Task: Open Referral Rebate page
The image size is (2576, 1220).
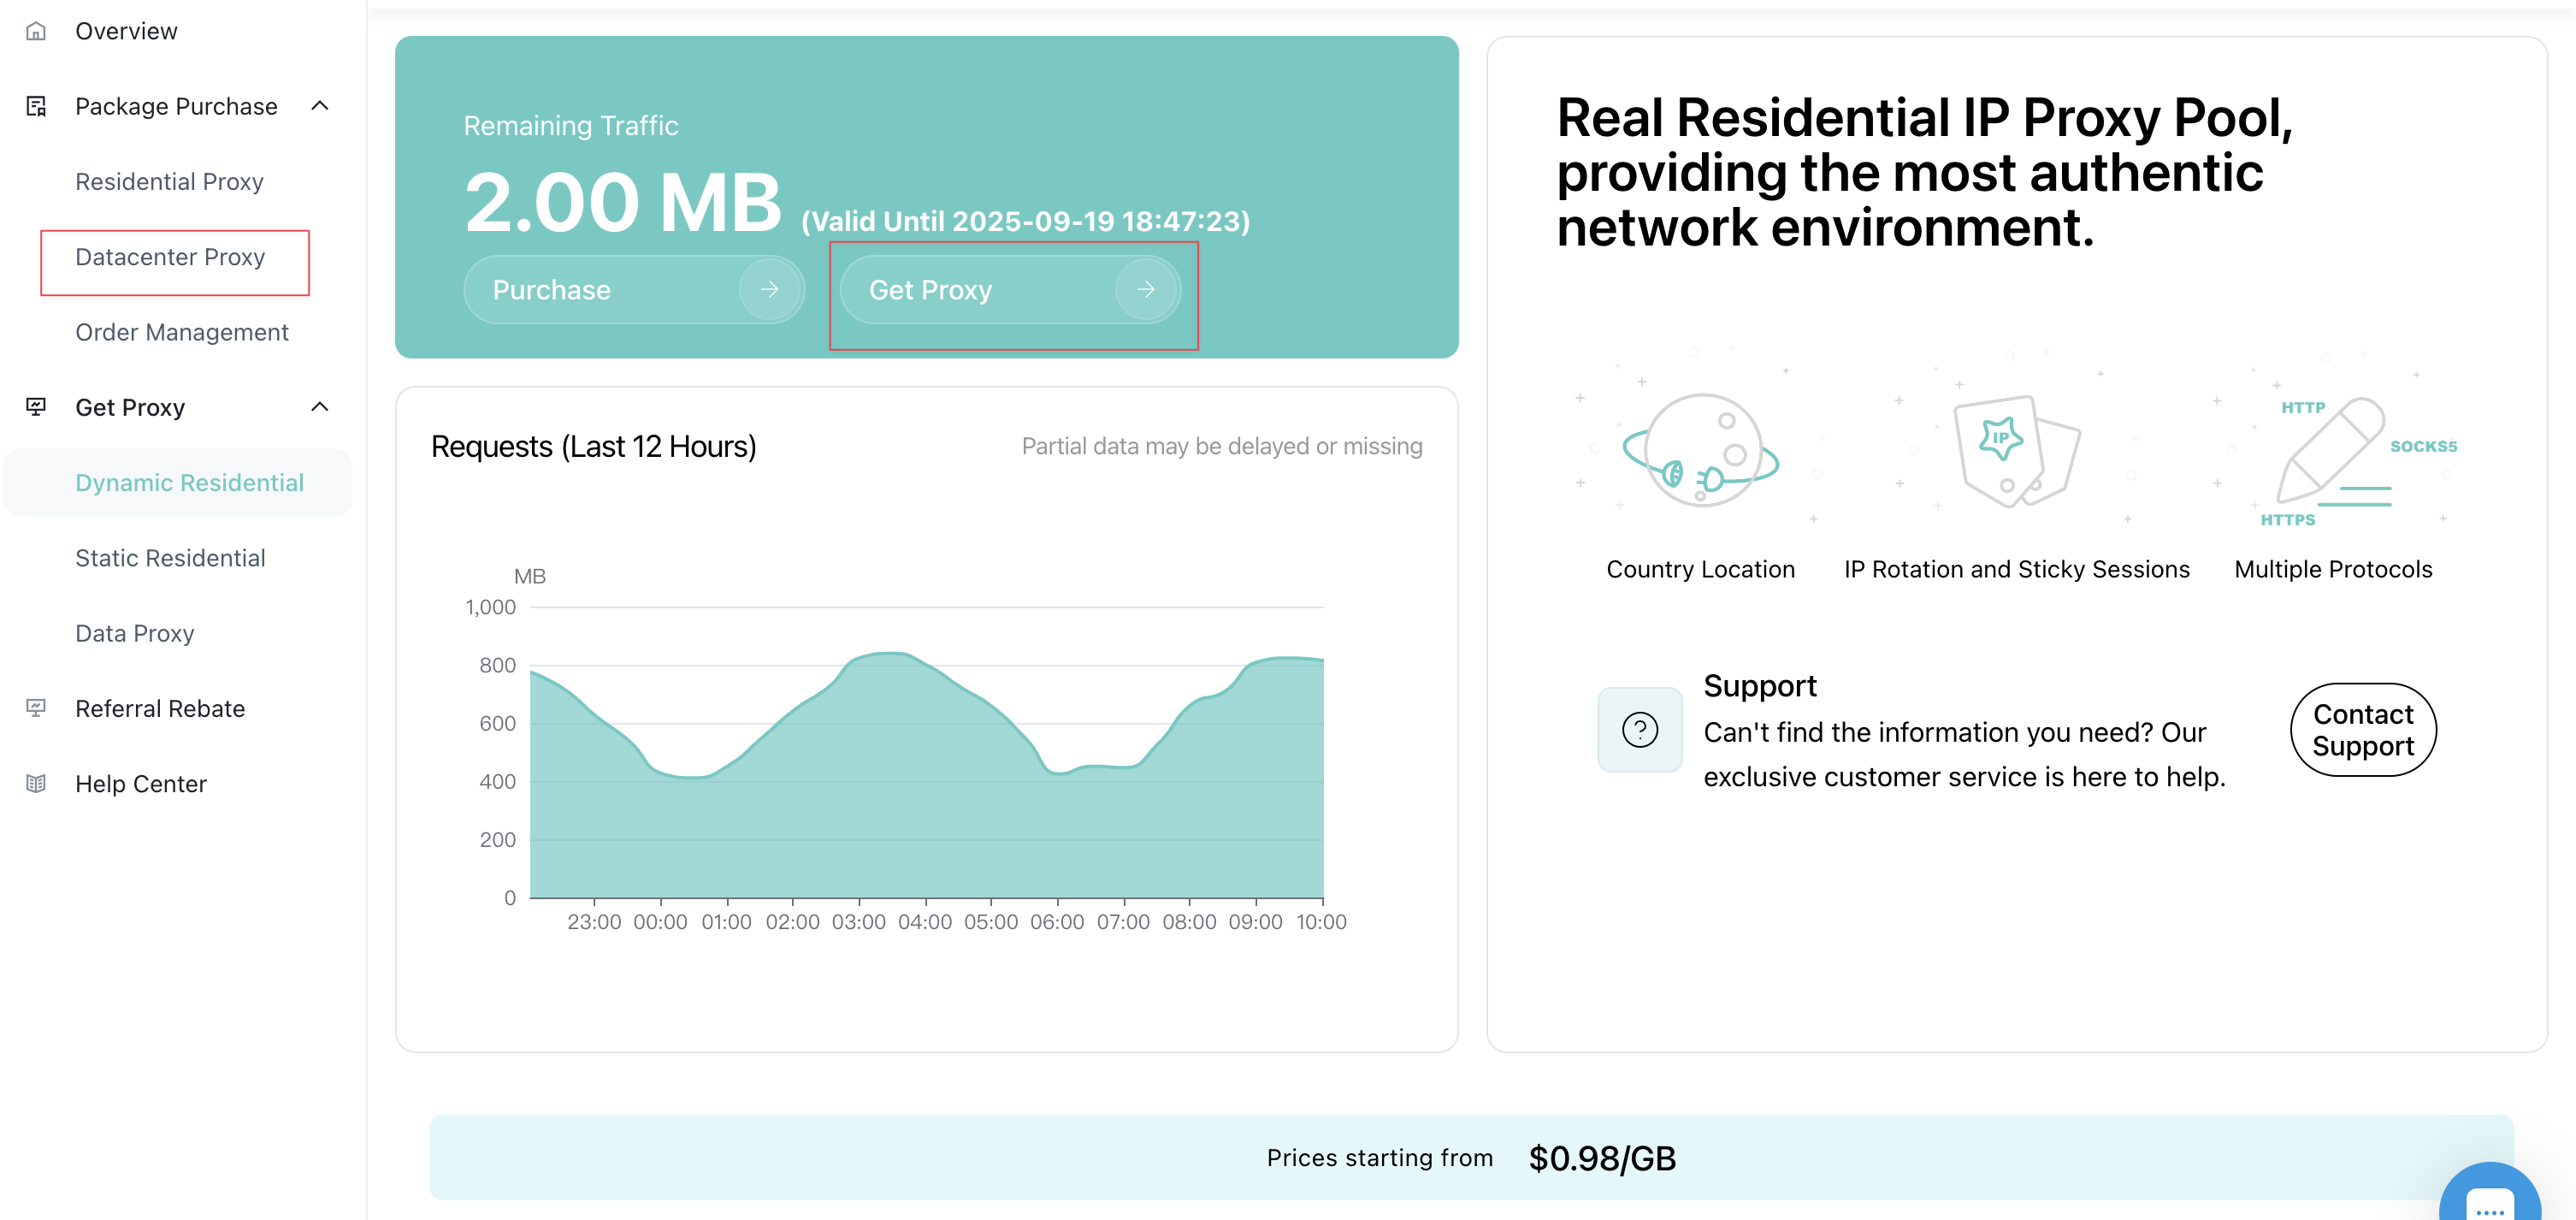Action: tap(160, 708)
